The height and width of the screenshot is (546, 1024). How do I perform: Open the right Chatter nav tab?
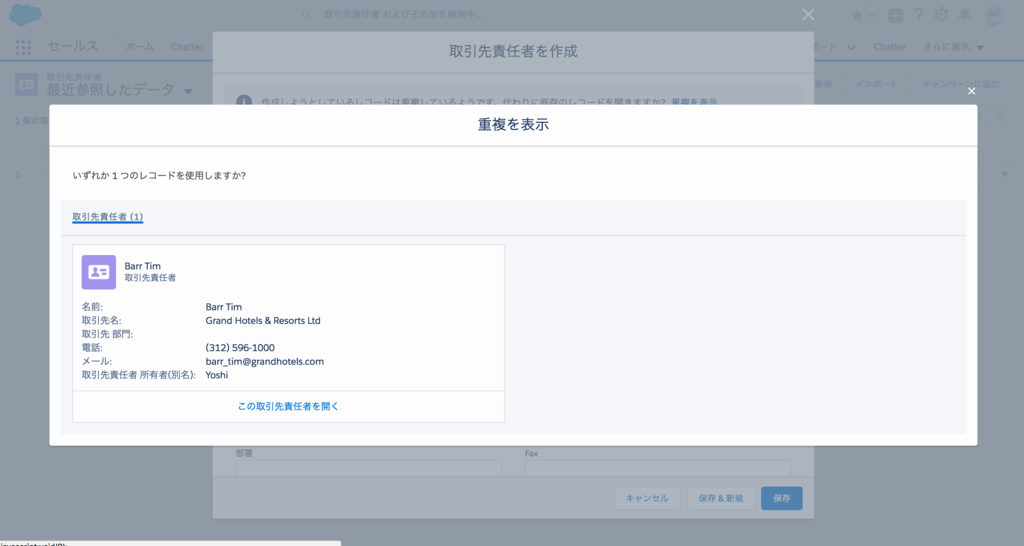click(x=889, y=47)
